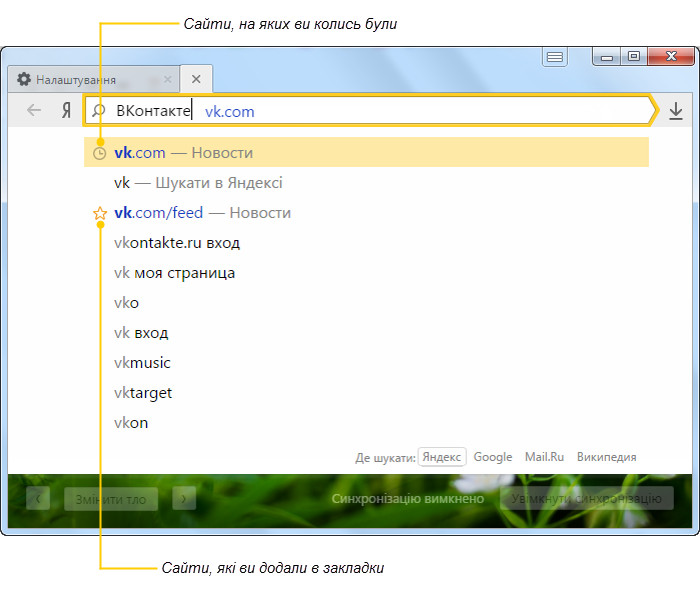Search with Mail.Ru engine link

click(x=544, y=457)
